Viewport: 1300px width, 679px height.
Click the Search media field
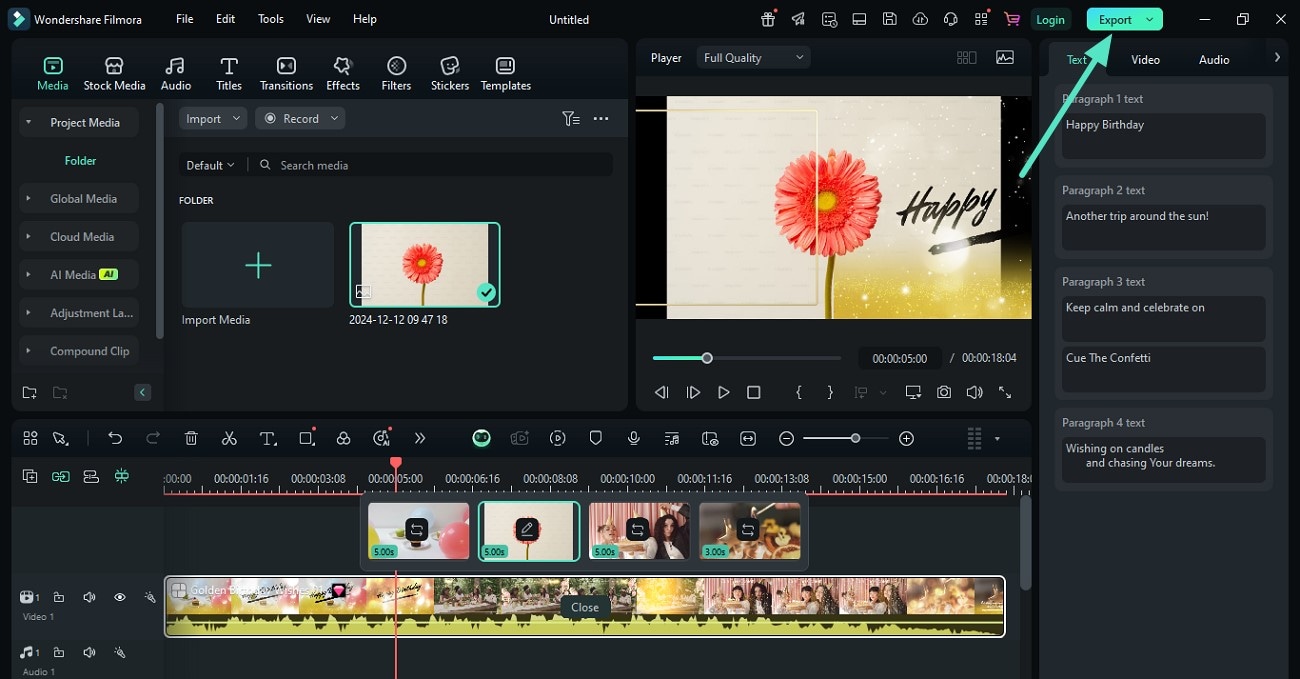tap(430, 165)
